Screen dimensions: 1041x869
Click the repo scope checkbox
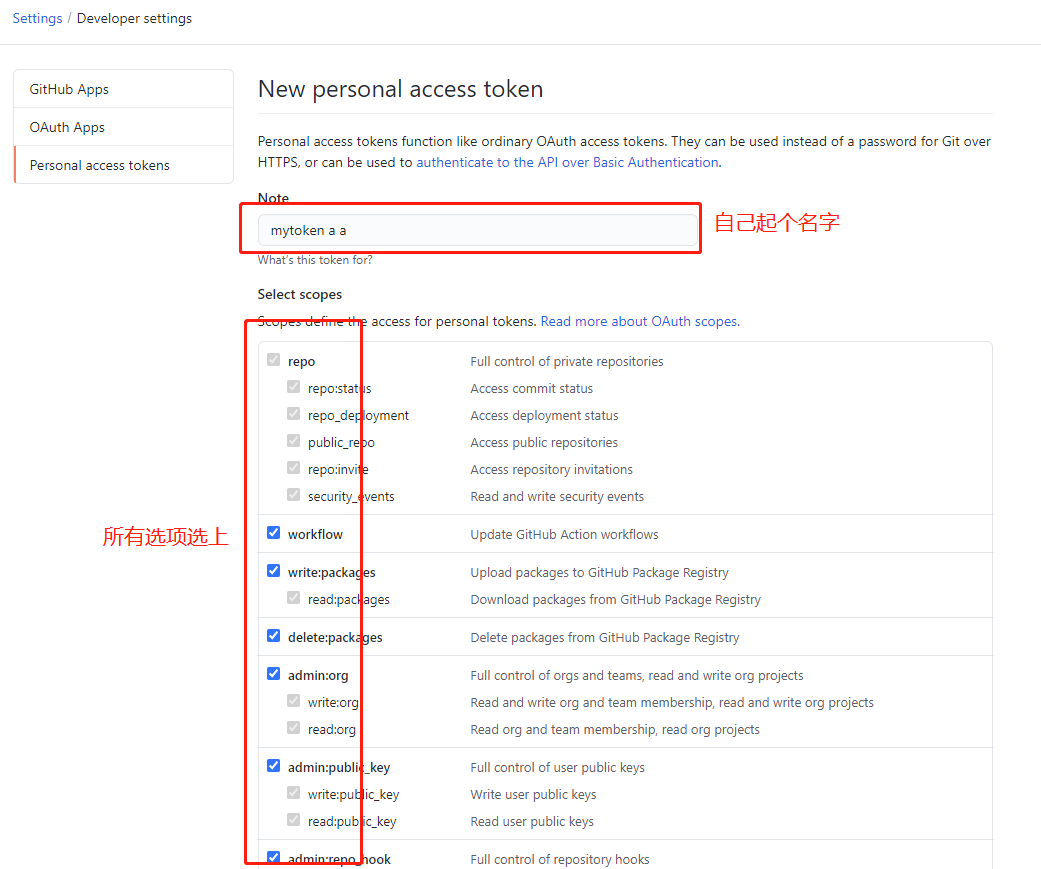(x=274, y=359)
